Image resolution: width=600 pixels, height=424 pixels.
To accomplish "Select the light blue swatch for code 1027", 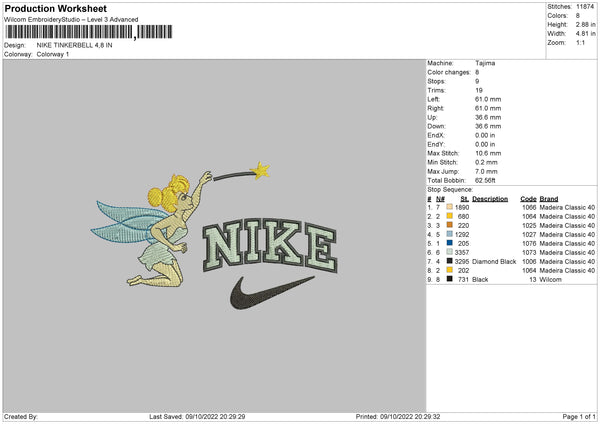I will (x=450, y=234).
